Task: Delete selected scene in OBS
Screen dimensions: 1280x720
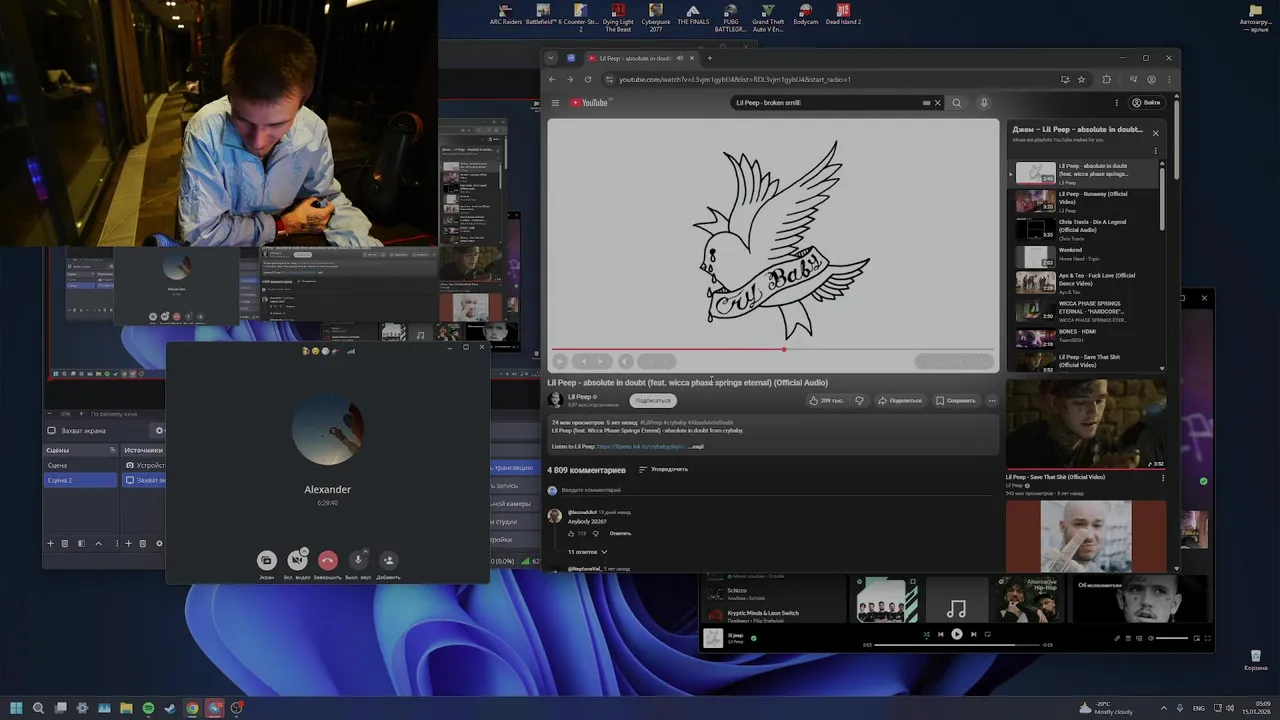Action: 65,543
